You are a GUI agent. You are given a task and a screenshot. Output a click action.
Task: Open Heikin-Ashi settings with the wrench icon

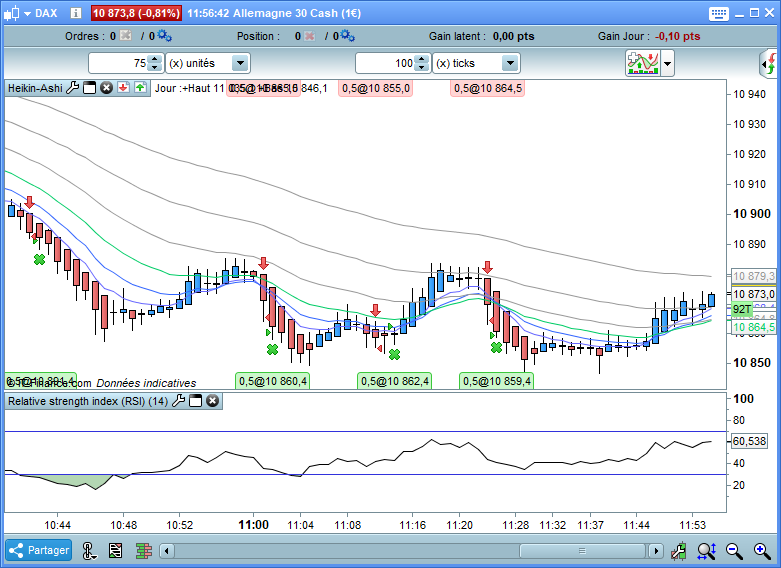pos(73,88)
